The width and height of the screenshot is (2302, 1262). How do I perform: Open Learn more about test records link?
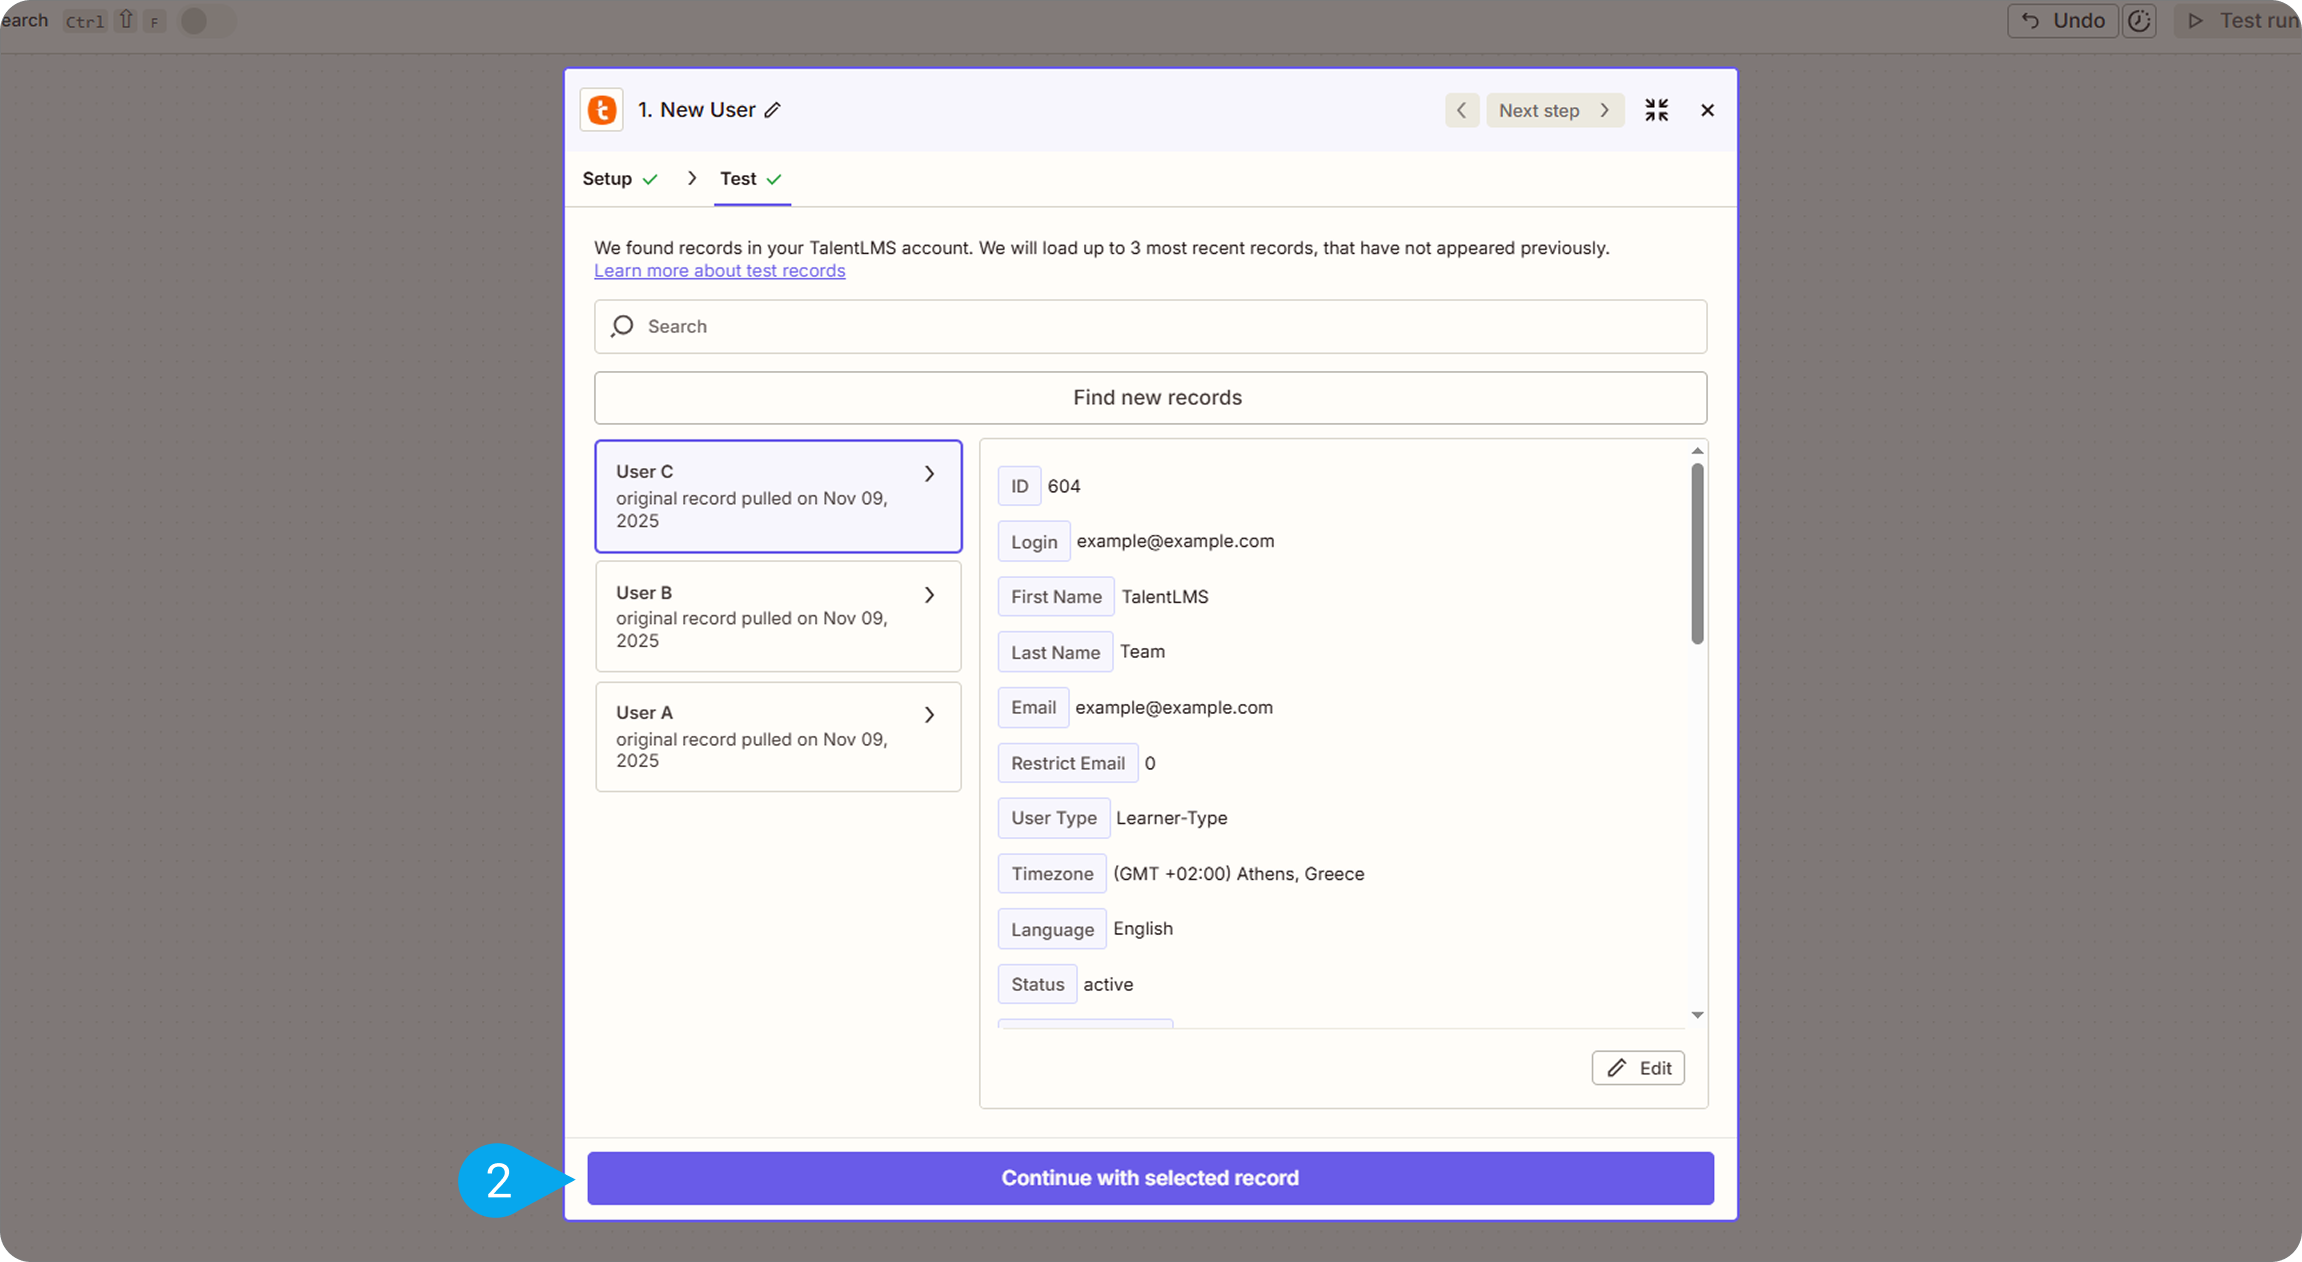click(719, 271)
